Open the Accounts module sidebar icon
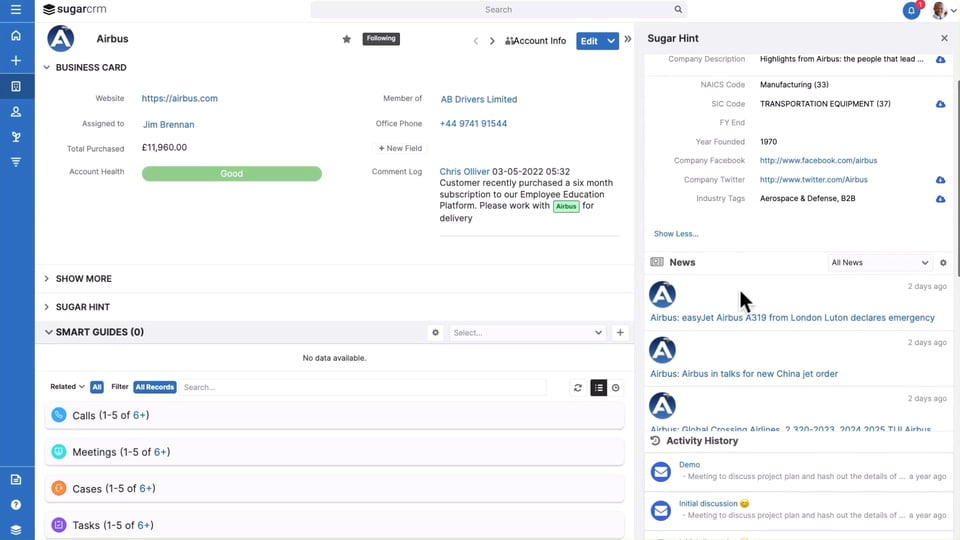This screenshot has height=540, width=960. click(x=16, y=86)
